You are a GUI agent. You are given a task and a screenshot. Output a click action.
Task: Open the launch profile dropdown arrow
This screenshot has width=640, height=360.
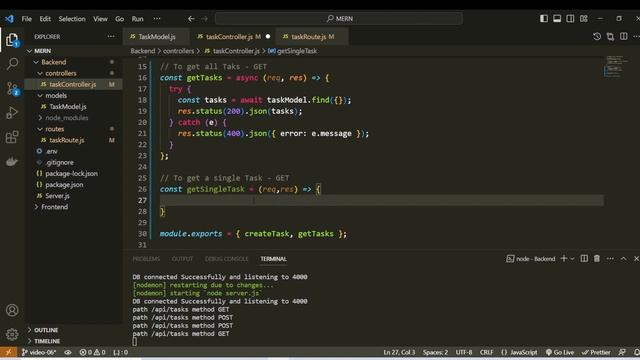(572, 259)
